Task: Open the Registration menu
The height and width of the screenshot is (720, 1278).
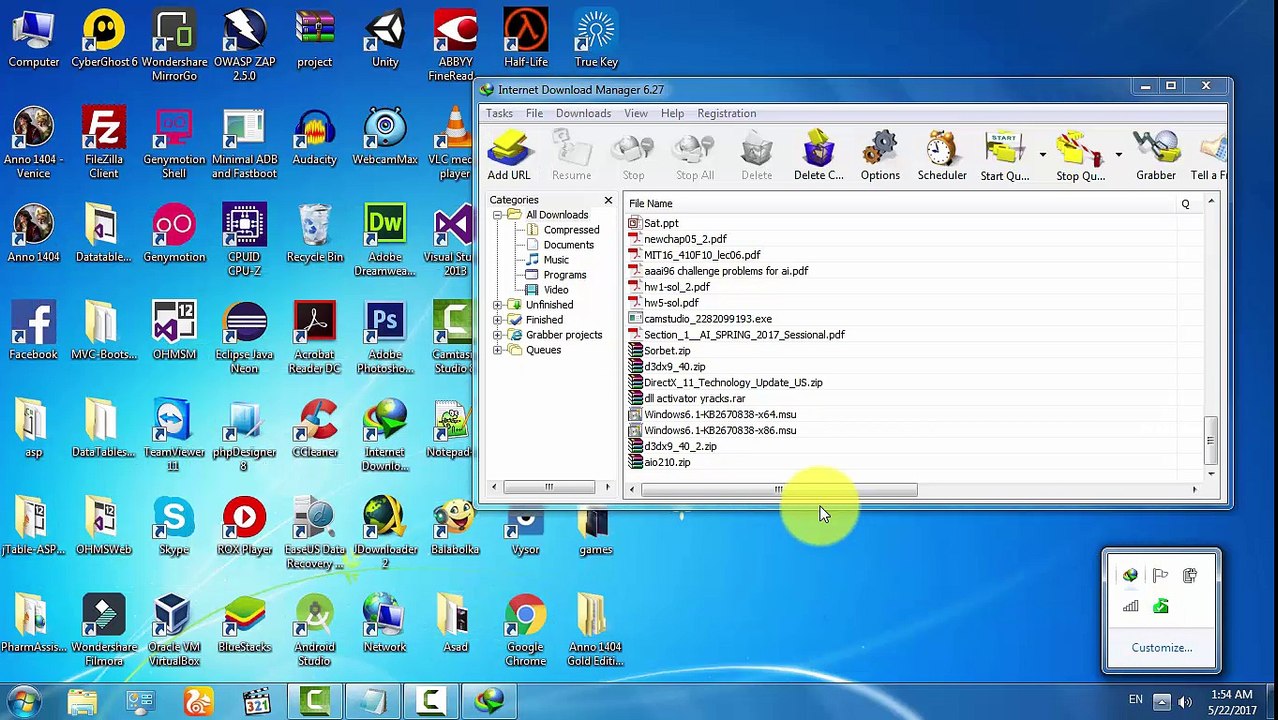Action: click(726, 113)
